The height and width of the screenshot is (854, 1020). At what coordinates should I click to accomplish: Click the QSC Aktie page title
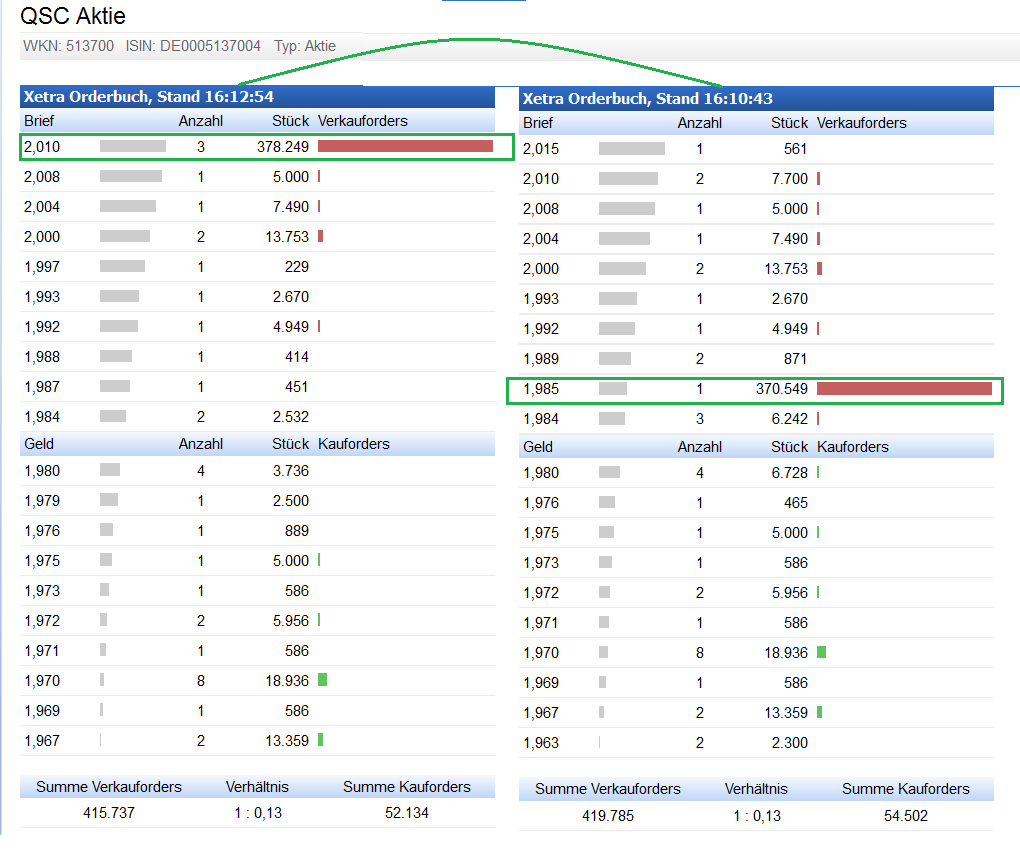(73, 17)
